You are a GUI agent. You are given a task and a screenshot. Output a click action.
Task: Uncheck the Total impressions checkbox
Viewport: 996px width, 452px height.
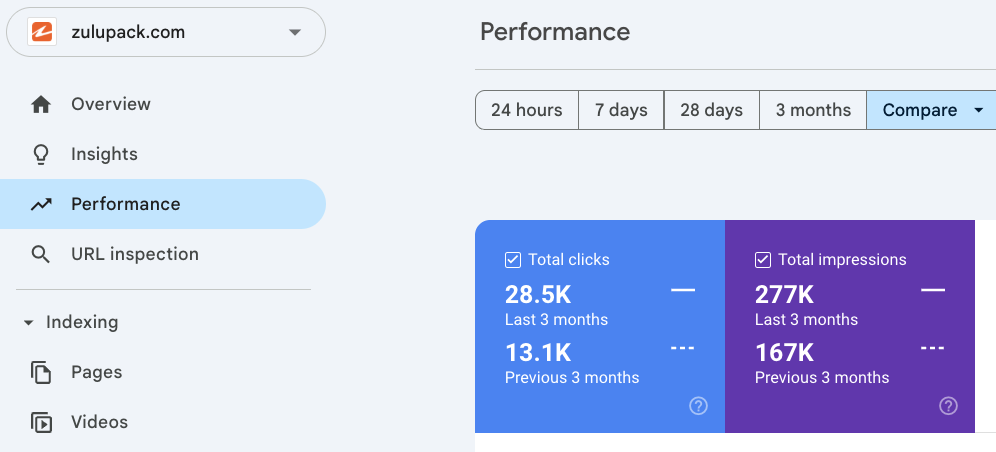click(x=763, y=260)
